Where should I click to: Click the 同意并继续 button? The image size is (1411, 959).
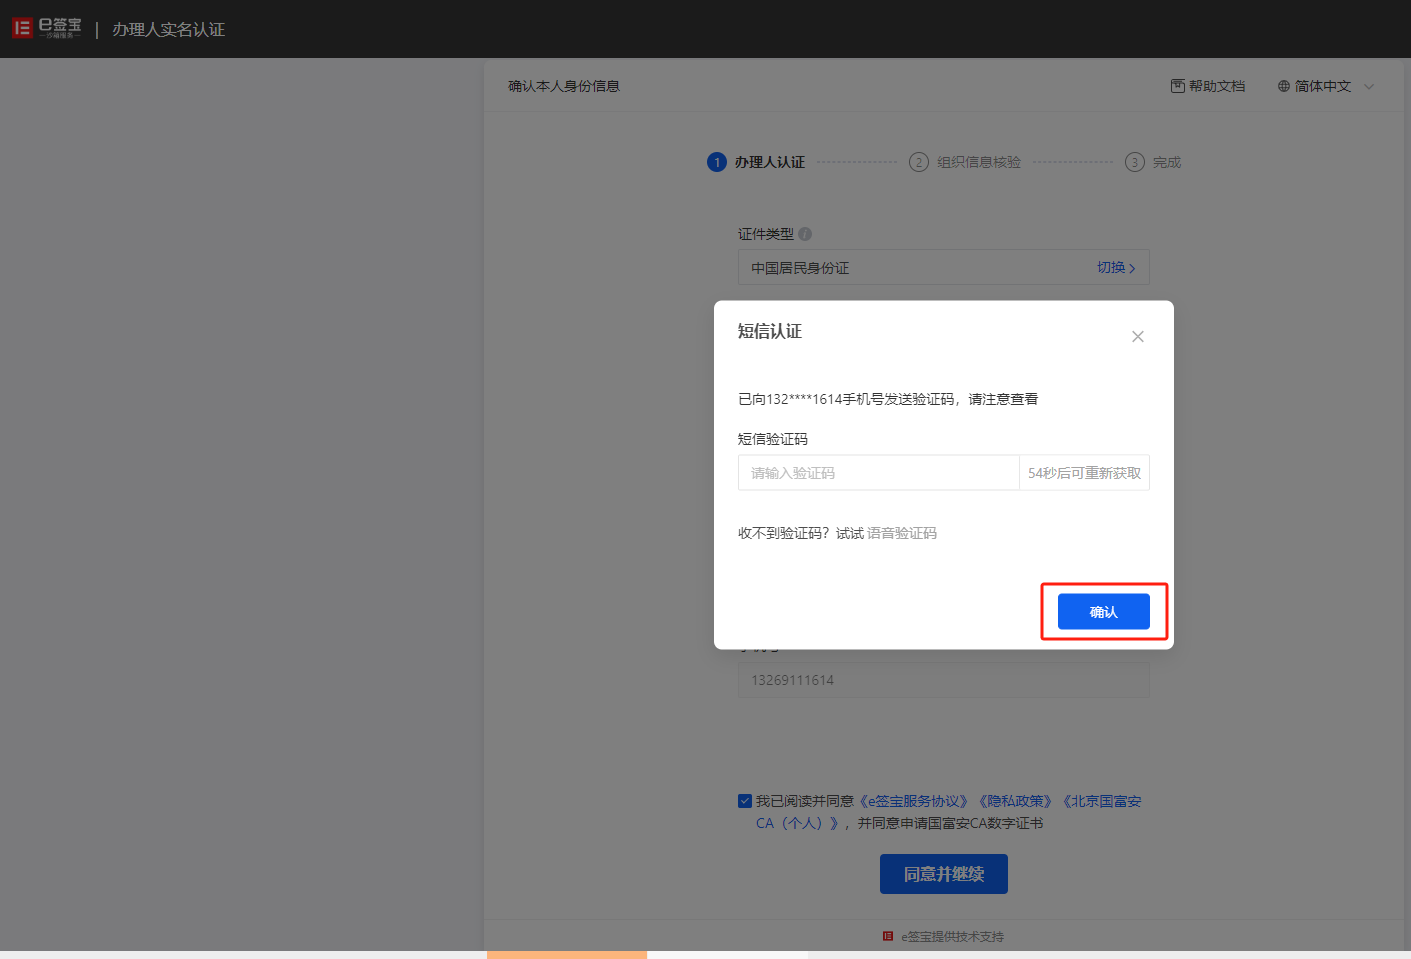943,874
